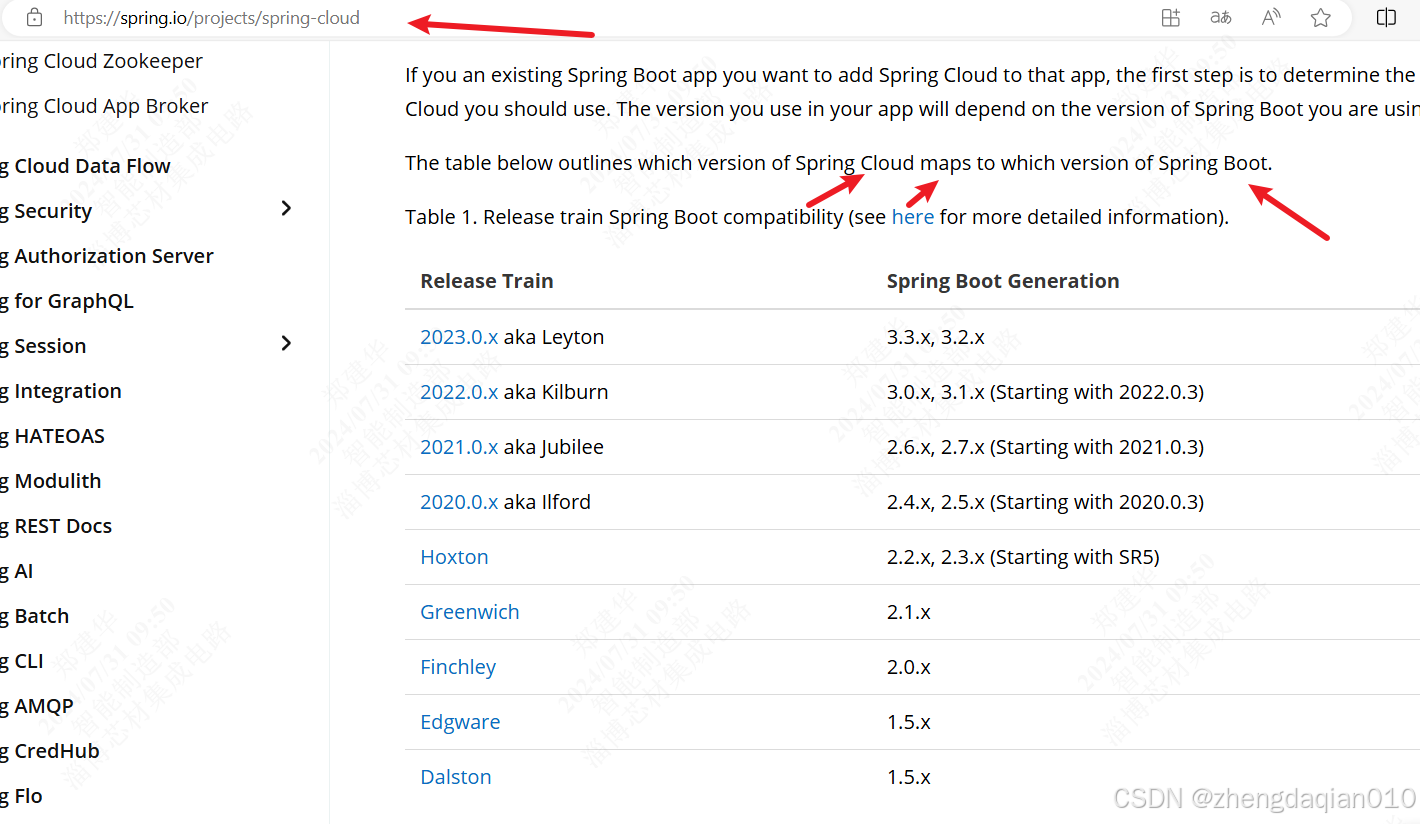Open the Finchley release link
The width and height of the screenshot is (1420, 824).
[458, 667]
